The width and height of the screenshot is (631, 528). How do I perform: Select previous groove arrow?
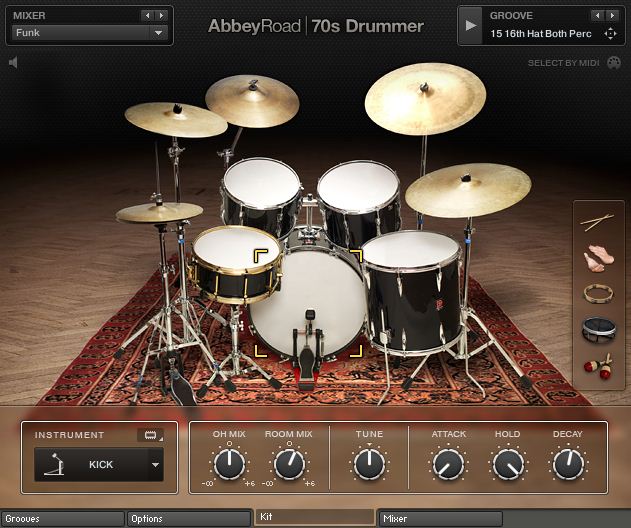[x=598, y=16]
